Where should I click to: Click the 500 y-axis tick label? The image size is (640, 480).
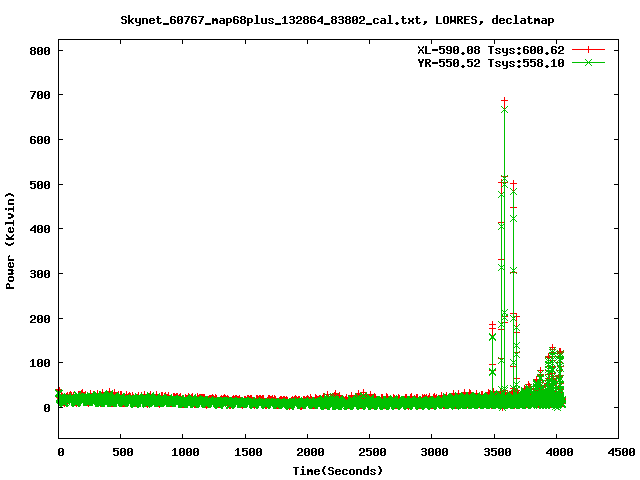pos(40,185)
